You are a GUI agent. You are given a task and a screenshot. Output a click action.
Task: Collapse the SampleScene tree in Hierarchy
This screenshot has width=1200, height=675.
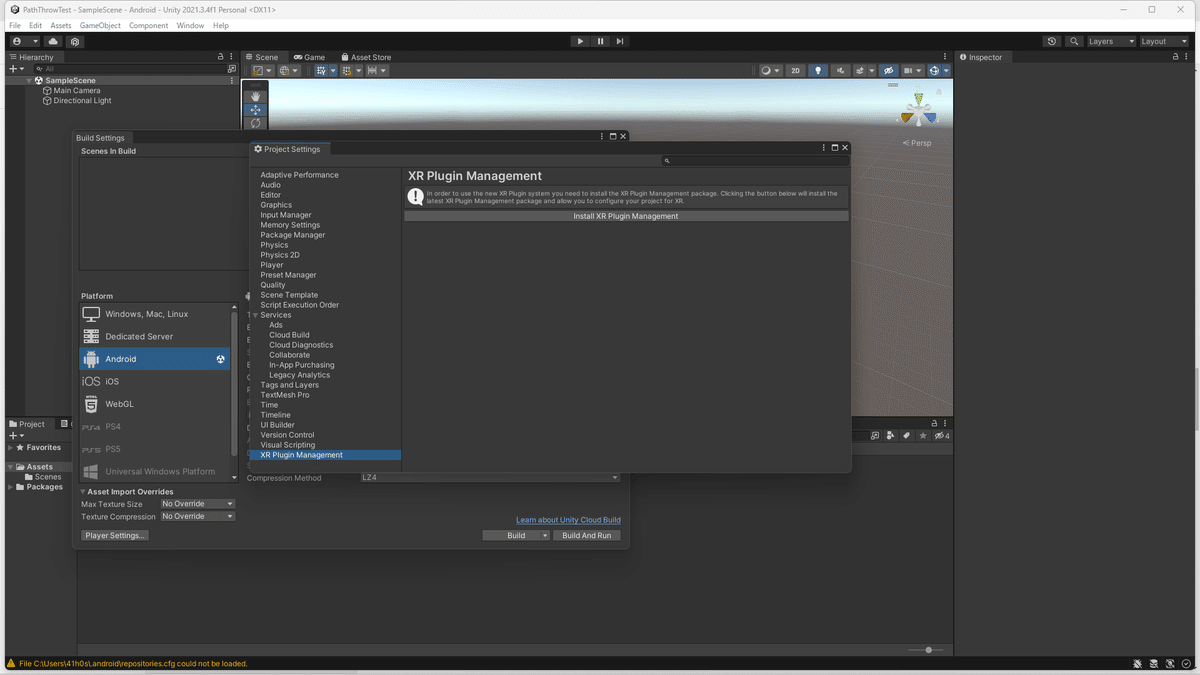tap(29, 80)
